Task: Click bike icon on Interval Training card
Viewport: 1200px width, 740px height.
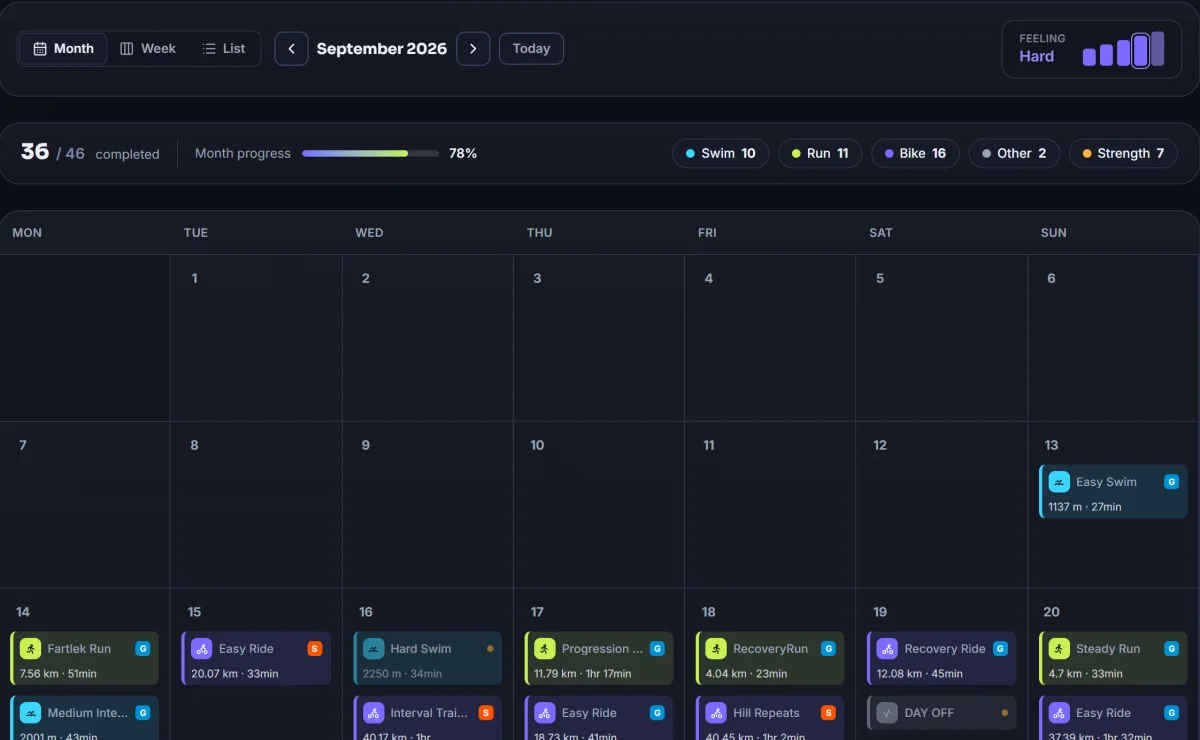Action: (373, 713)
